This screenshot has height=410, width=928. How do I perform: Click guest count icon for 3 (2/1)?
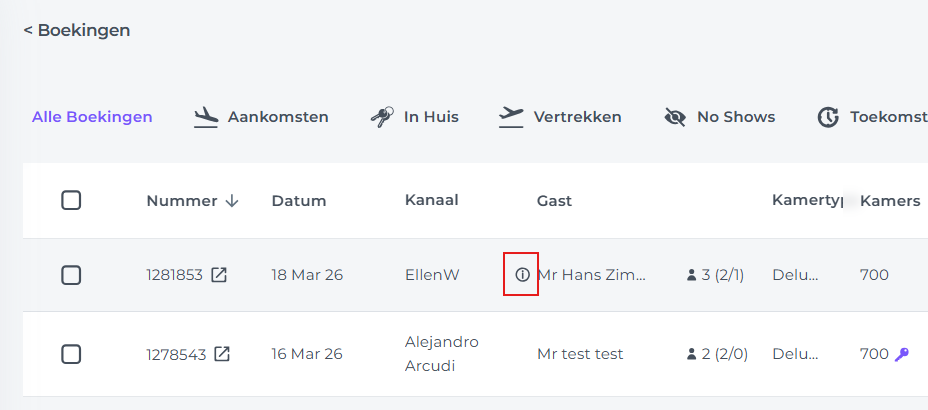pyautogui.click(x=691, y=275)
